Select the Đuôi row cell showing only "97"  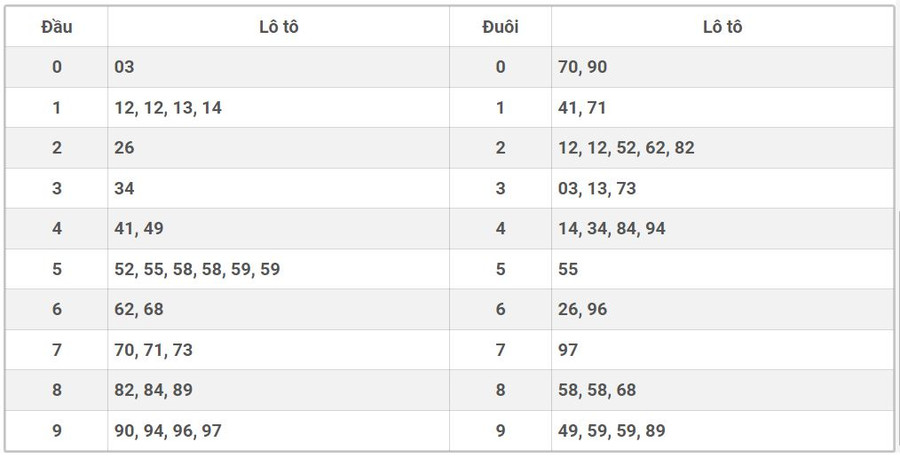click(x=568, y=350)
